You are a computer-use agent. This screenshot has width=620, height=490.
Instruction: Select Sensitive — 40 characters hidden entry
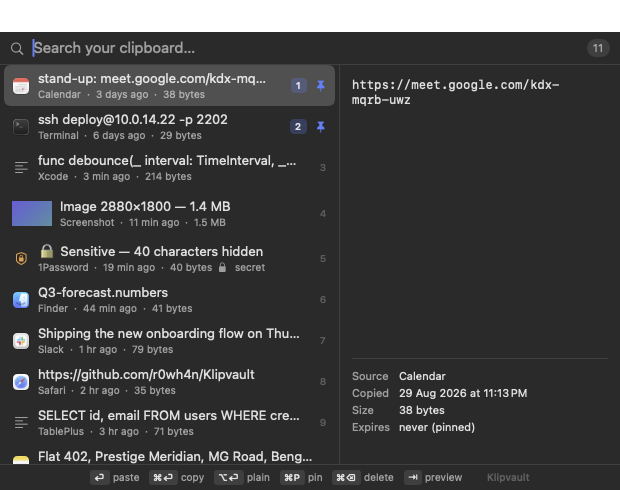(169, 259)
